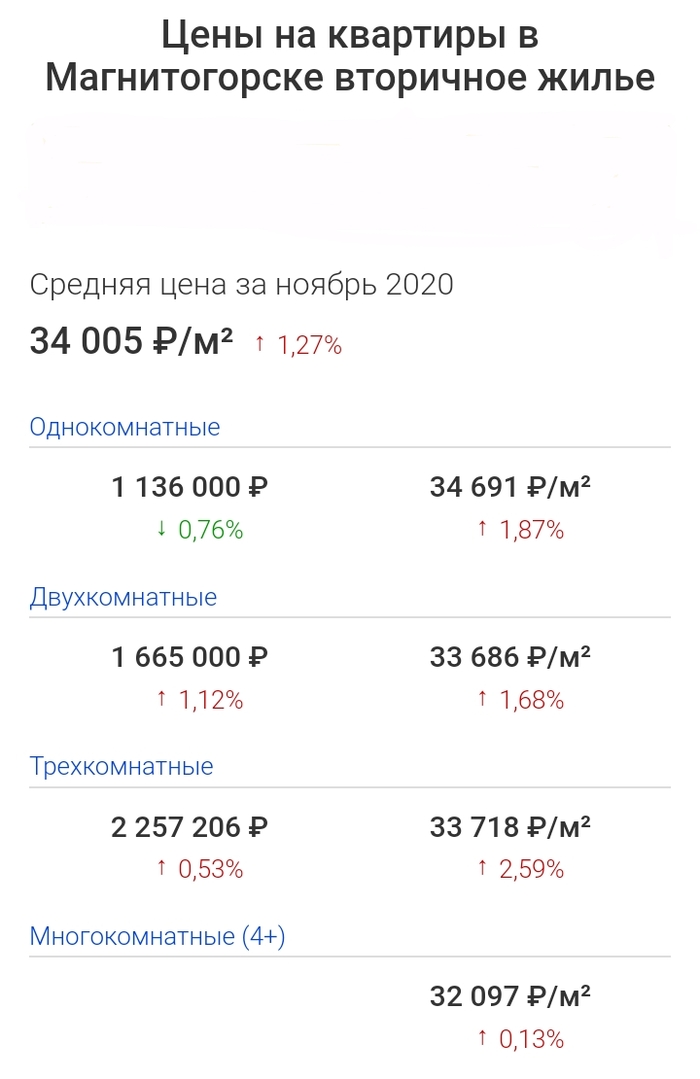Image resolution: width=700 pixels, height=1079 pixels.
Task: Click the up arrow next to 1,12%
Action: (x=161, y=700)
